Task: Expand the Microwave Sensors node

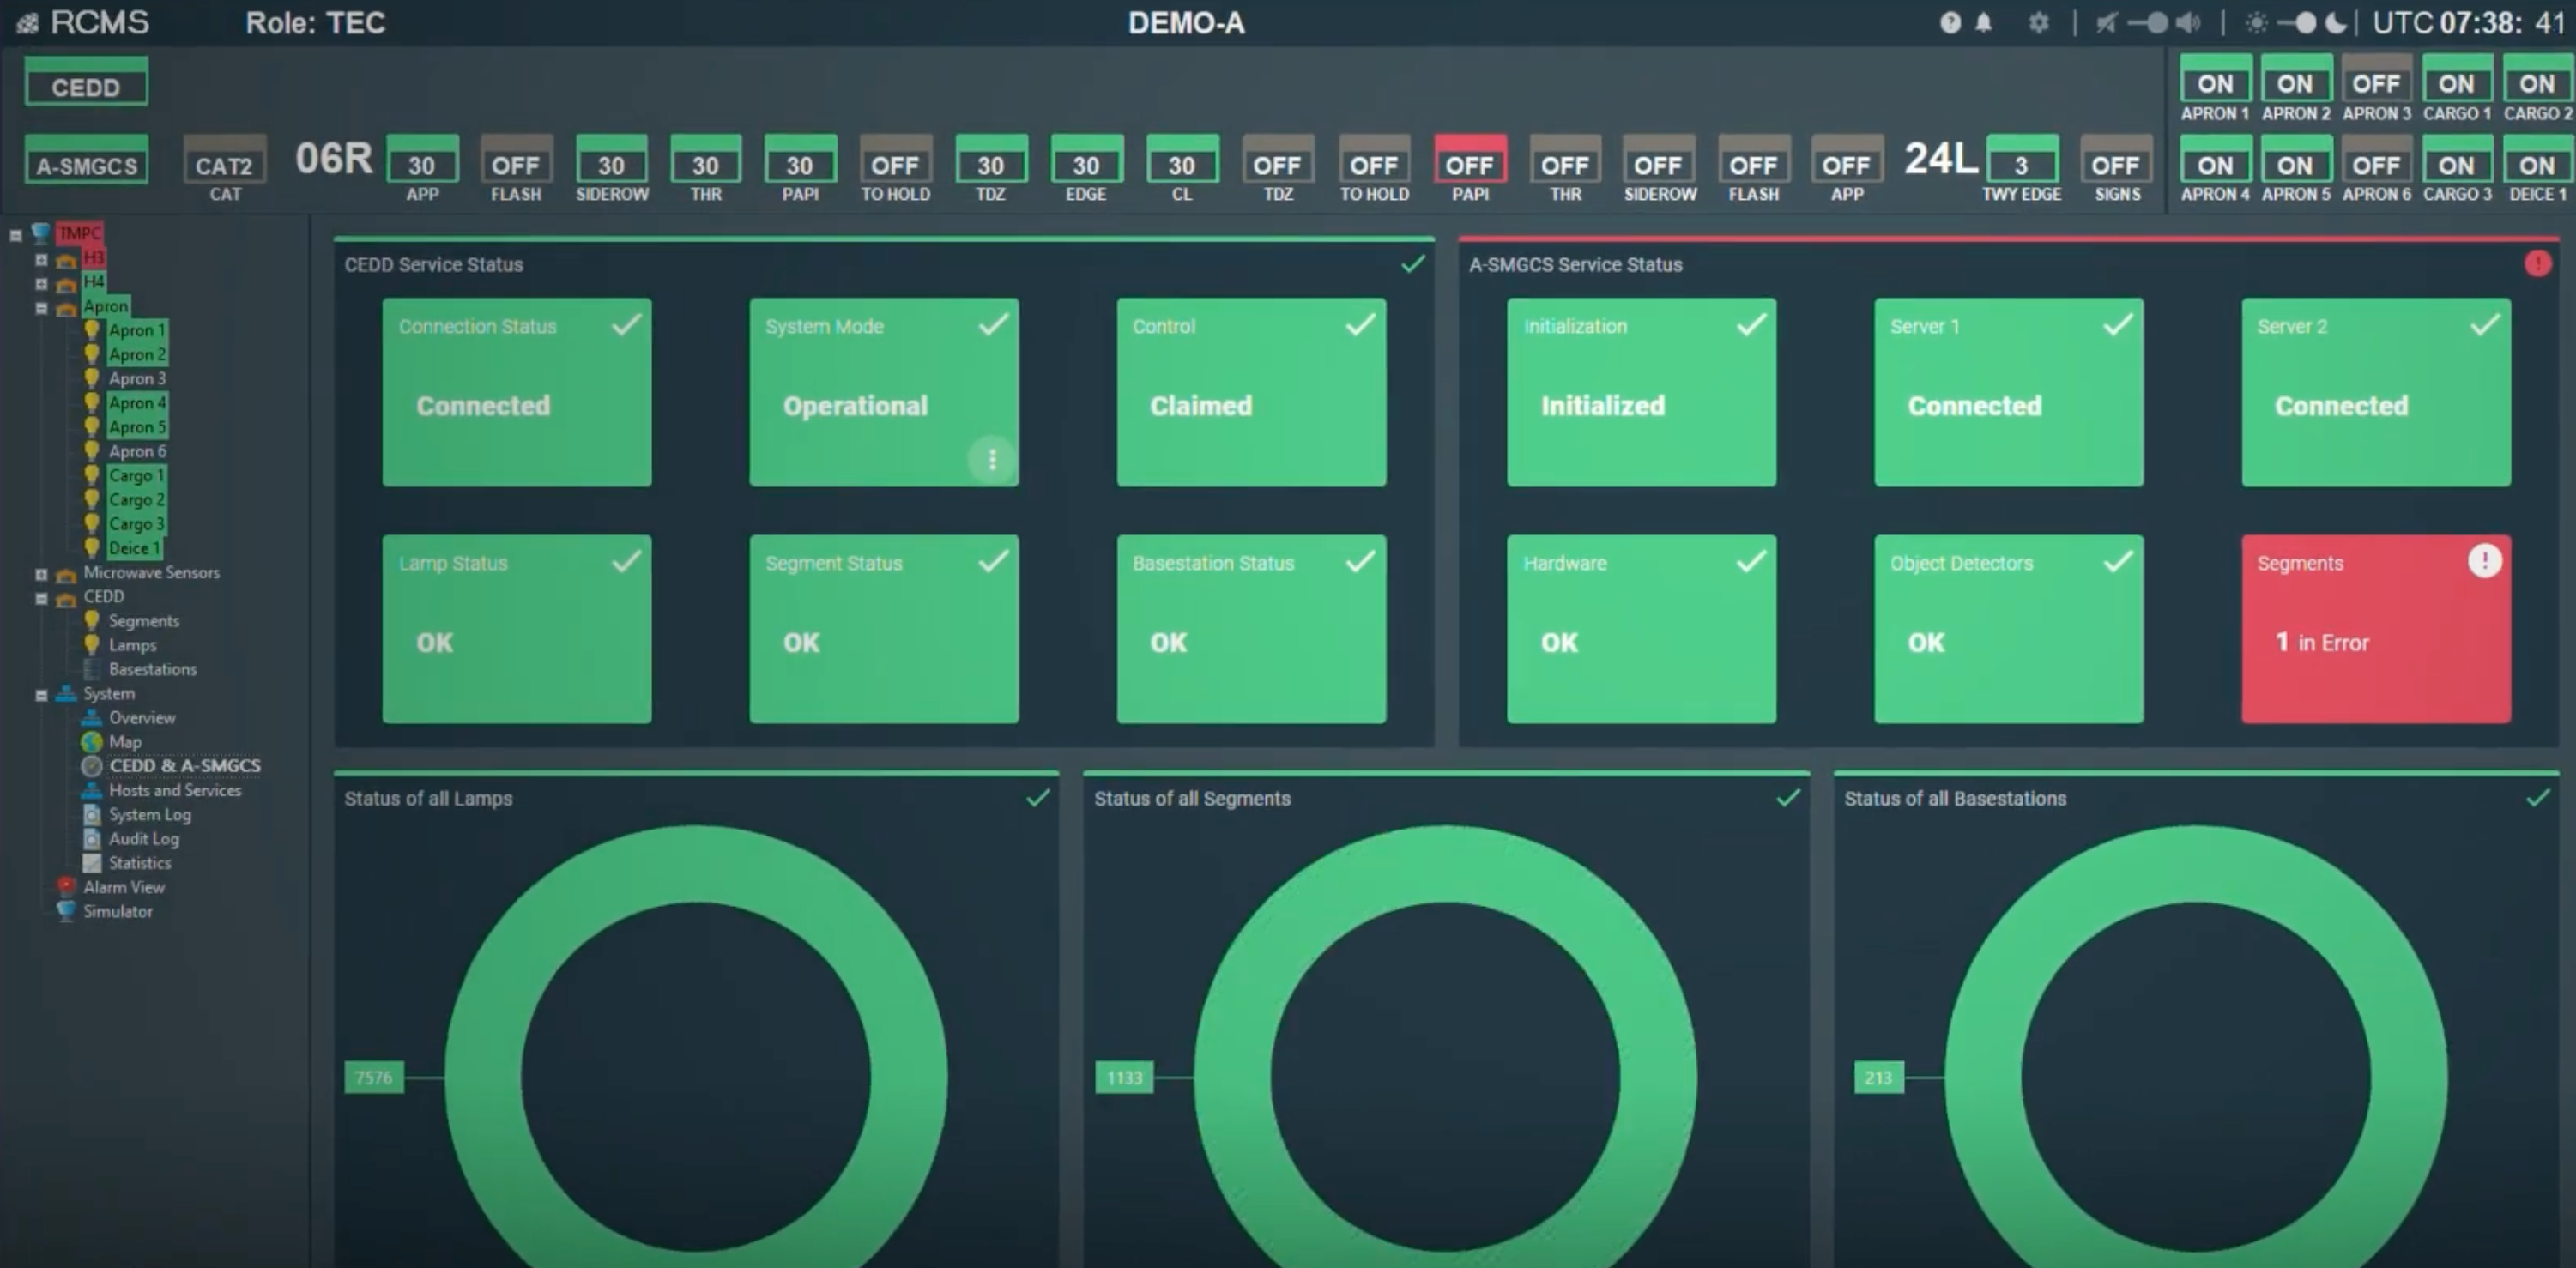Action: point(41,574)
